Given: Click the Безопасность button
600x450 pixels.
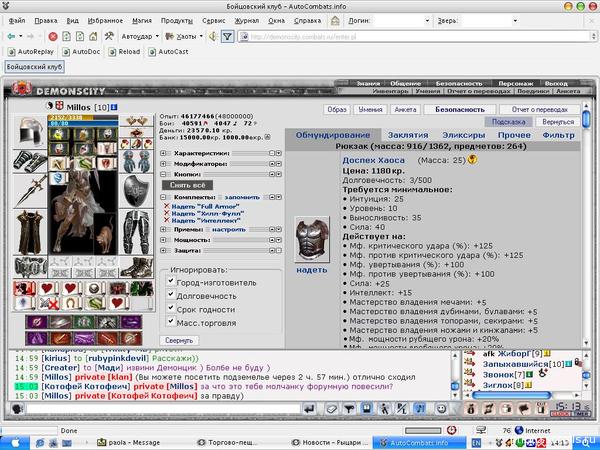Looking at the screenshot, I should [460, 109].
